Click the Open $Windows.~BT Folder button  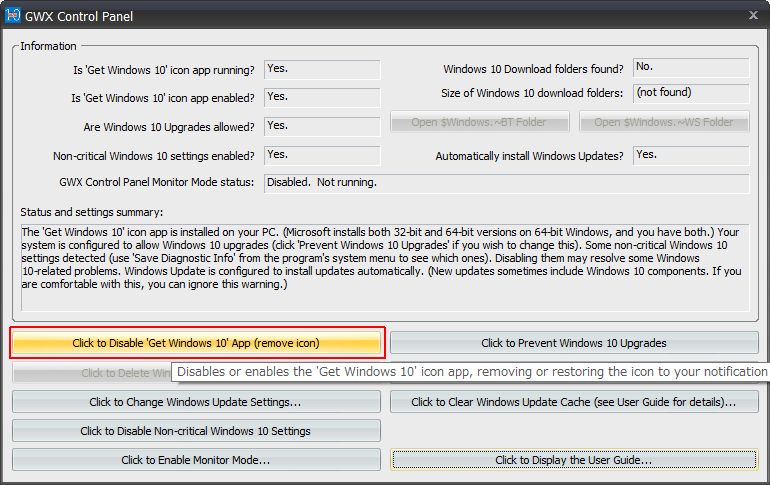(480, 122)
